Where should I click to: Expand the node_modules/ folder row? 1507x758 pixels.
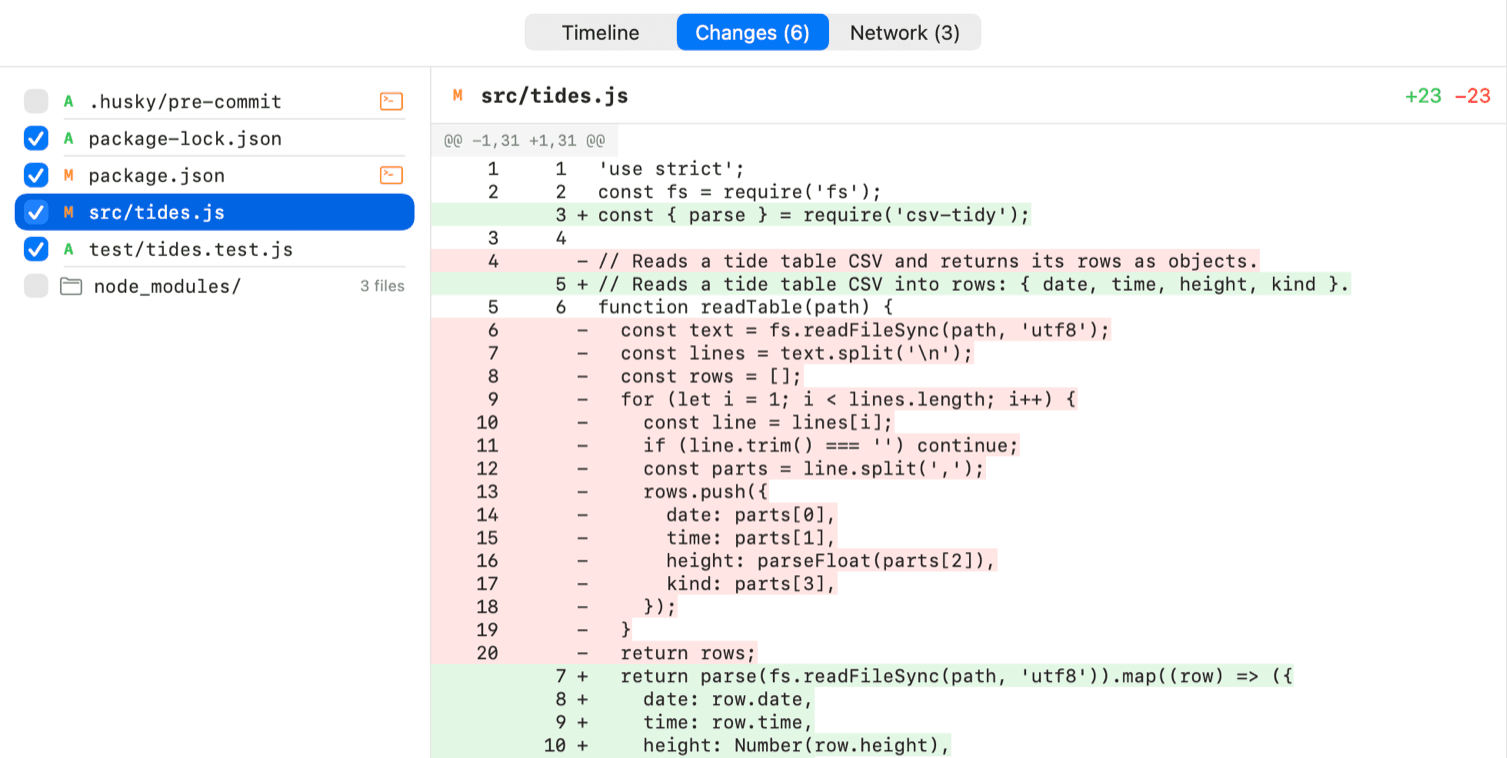214,286
